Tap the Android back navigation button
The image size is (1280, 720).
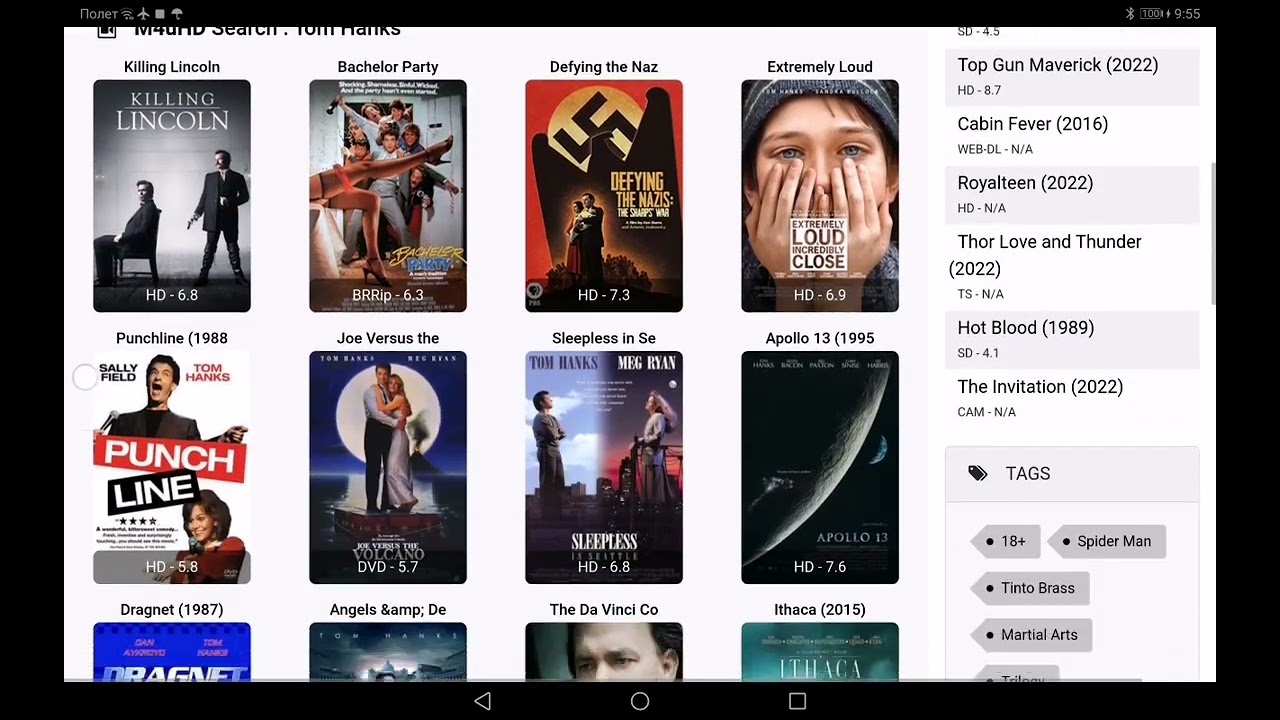pyautogui.click(x=483, y=701)
